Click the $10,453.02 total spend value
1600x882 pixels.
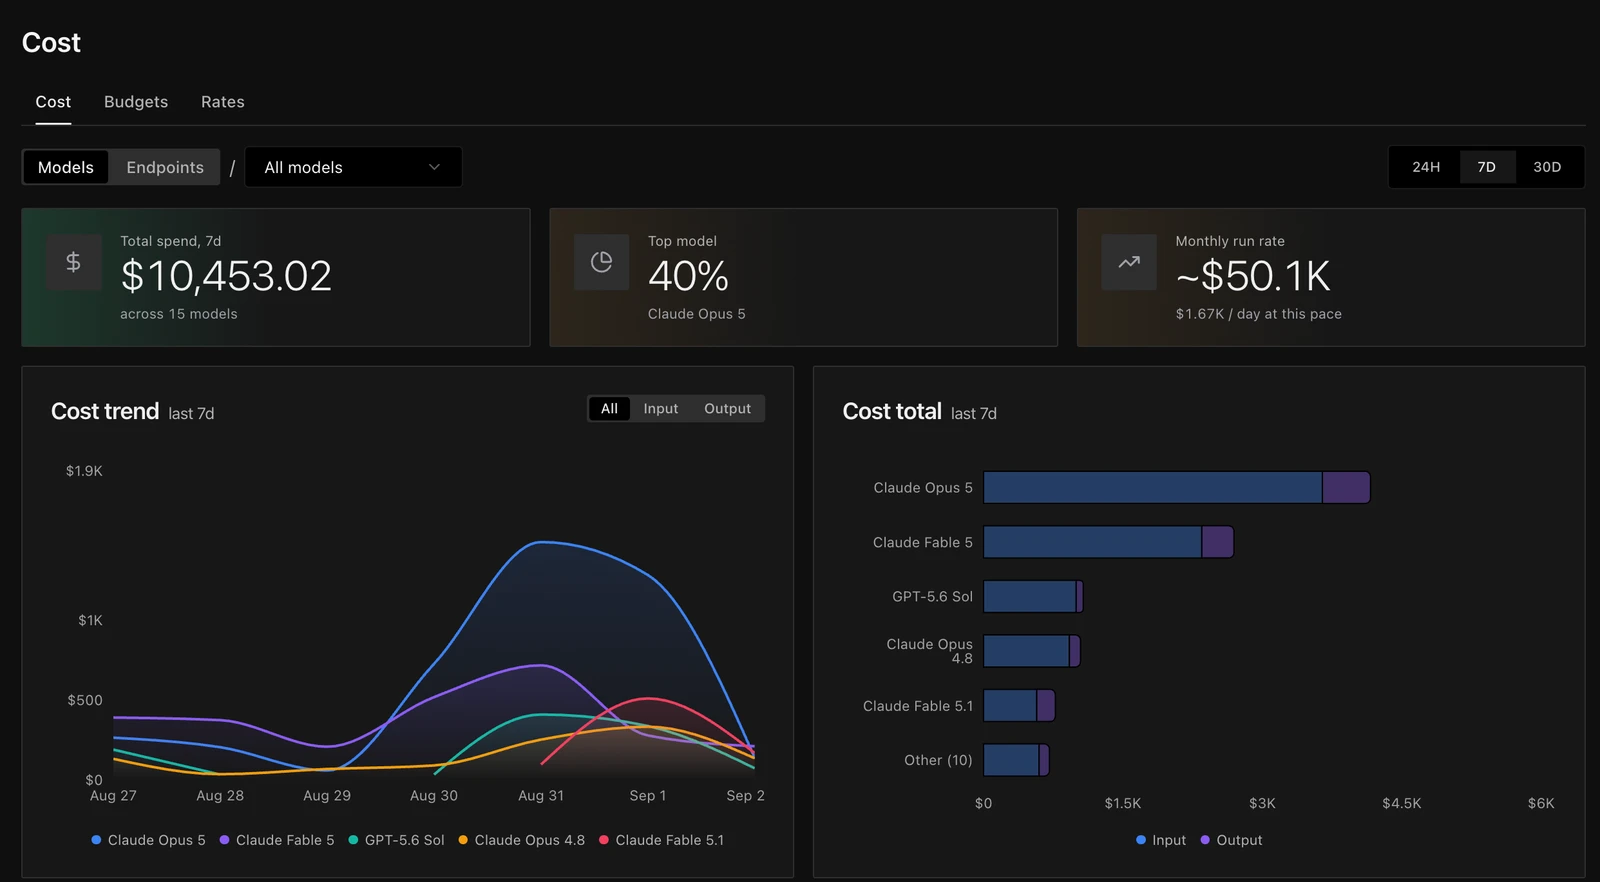click(226, 276)
